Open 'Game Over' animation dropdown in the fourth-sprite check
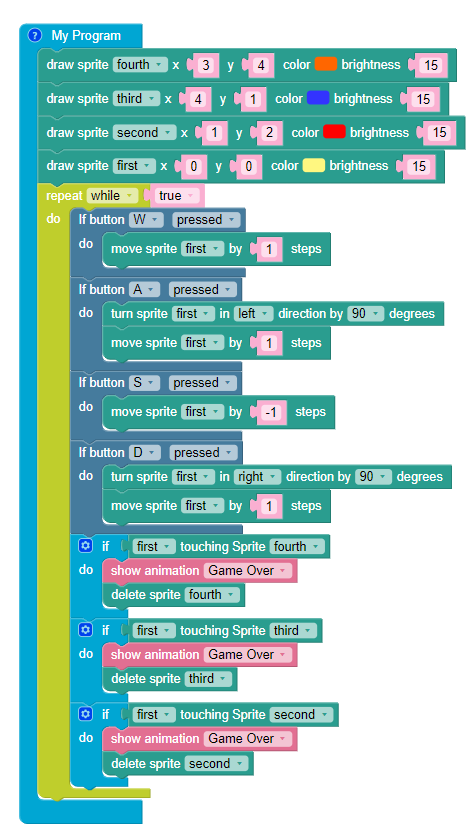Viewport: 468px width, 832px height. tap(247, 570)
